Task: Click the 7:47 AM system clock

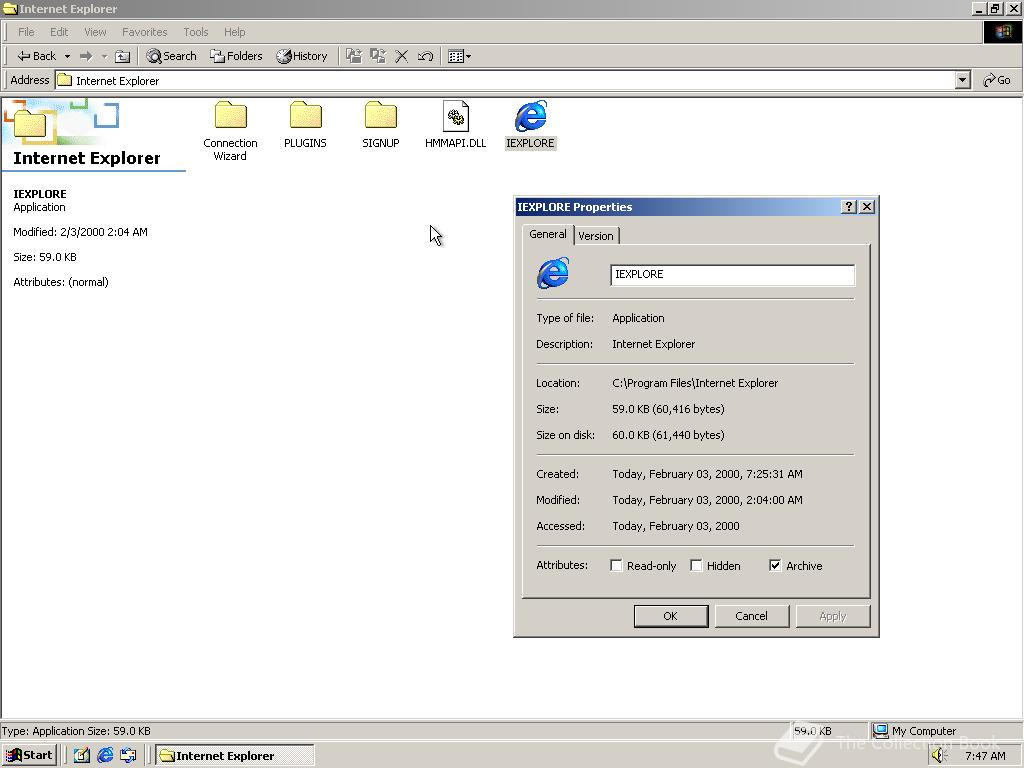Action: pyautogui.click(x=985, y=756)
